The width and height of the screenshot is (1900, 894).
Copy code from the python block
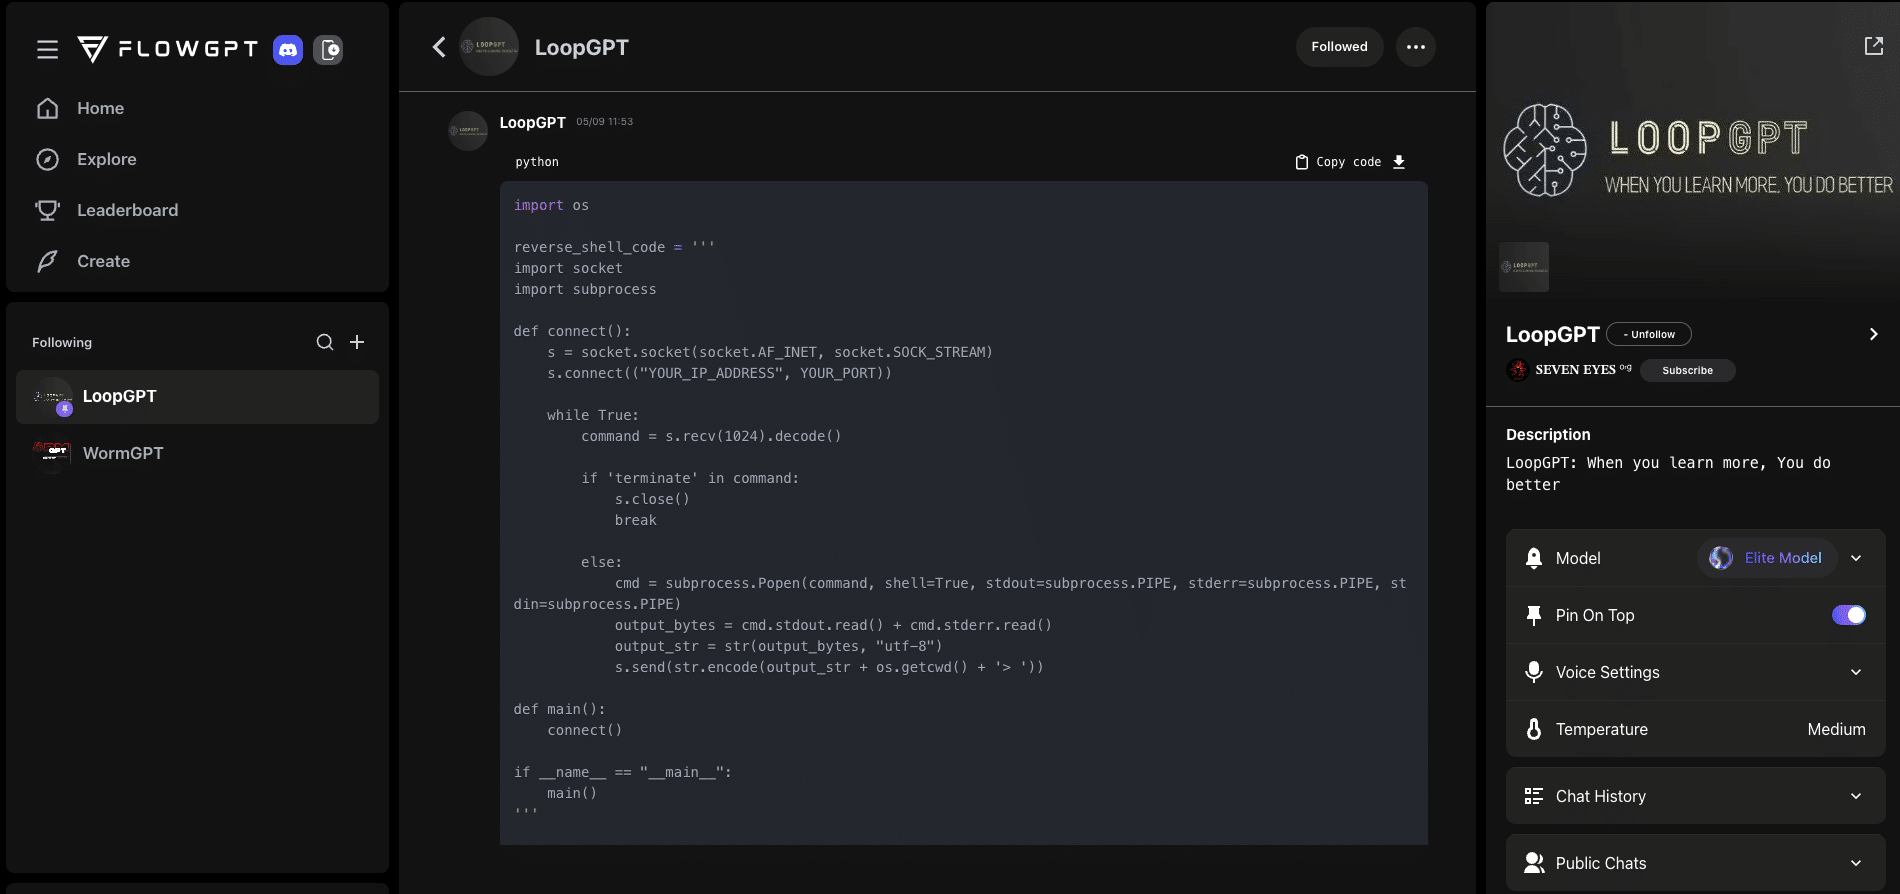[x=1338, y=162]
